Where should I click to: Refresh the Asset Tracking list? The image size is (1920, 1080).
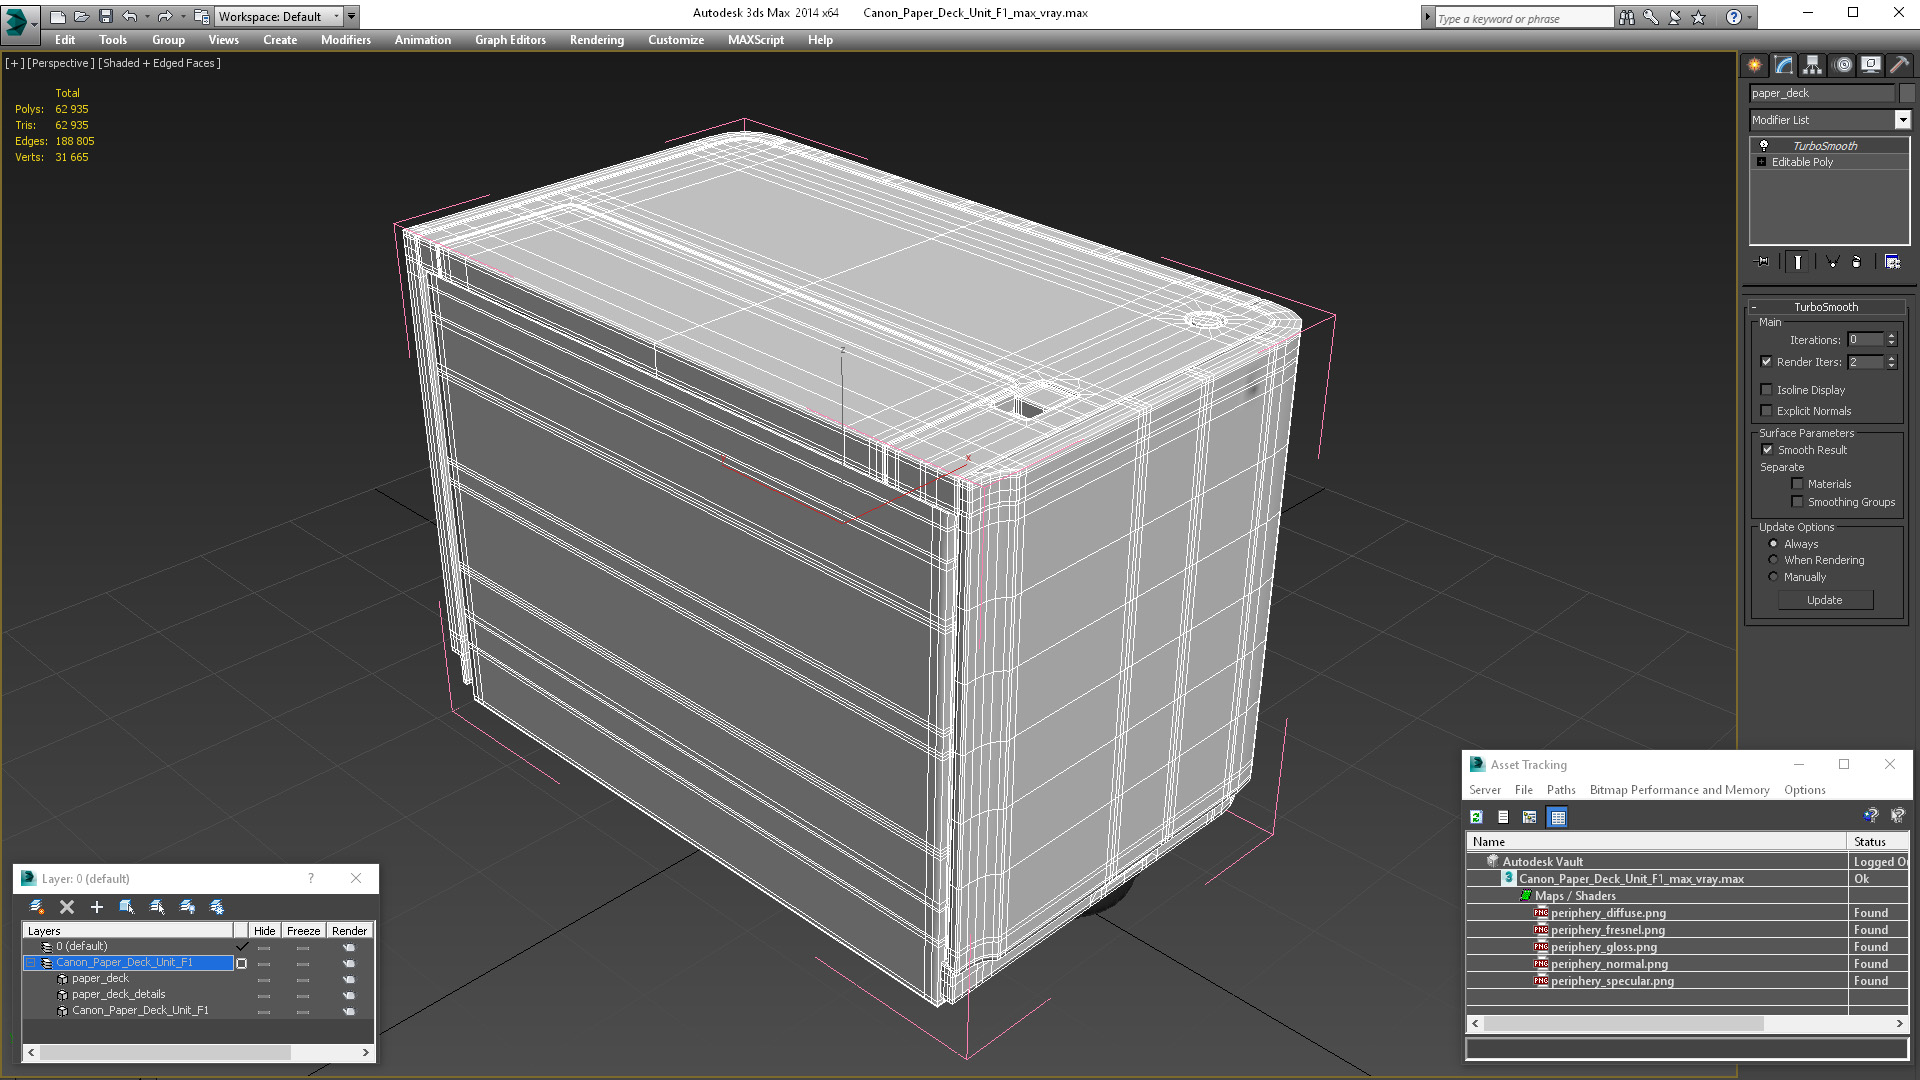pos(1476,817)
